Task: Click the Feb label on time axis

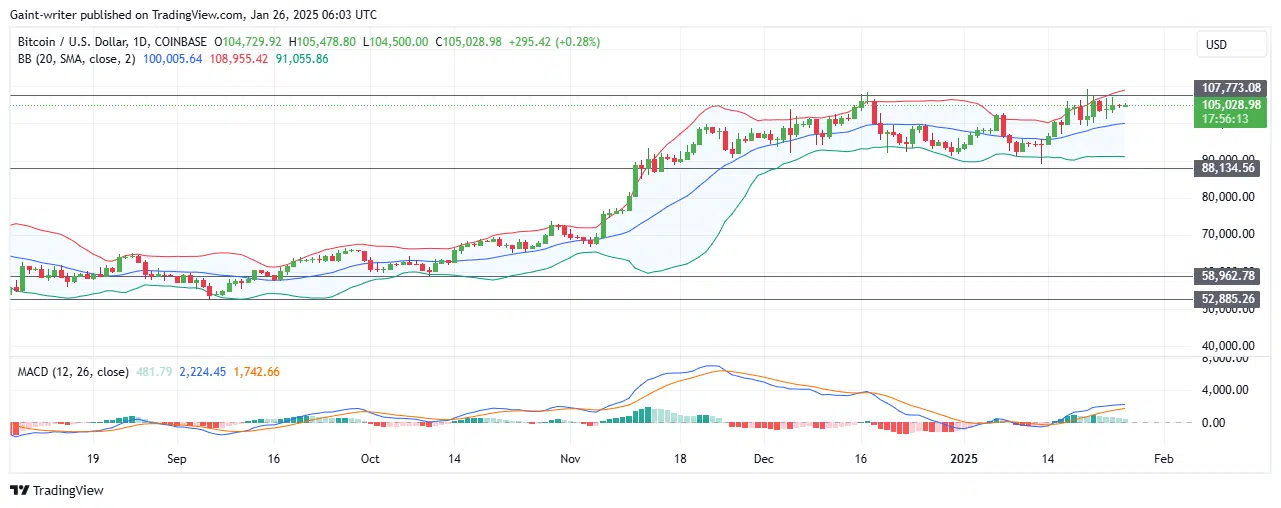Action: pos(1163,459)
